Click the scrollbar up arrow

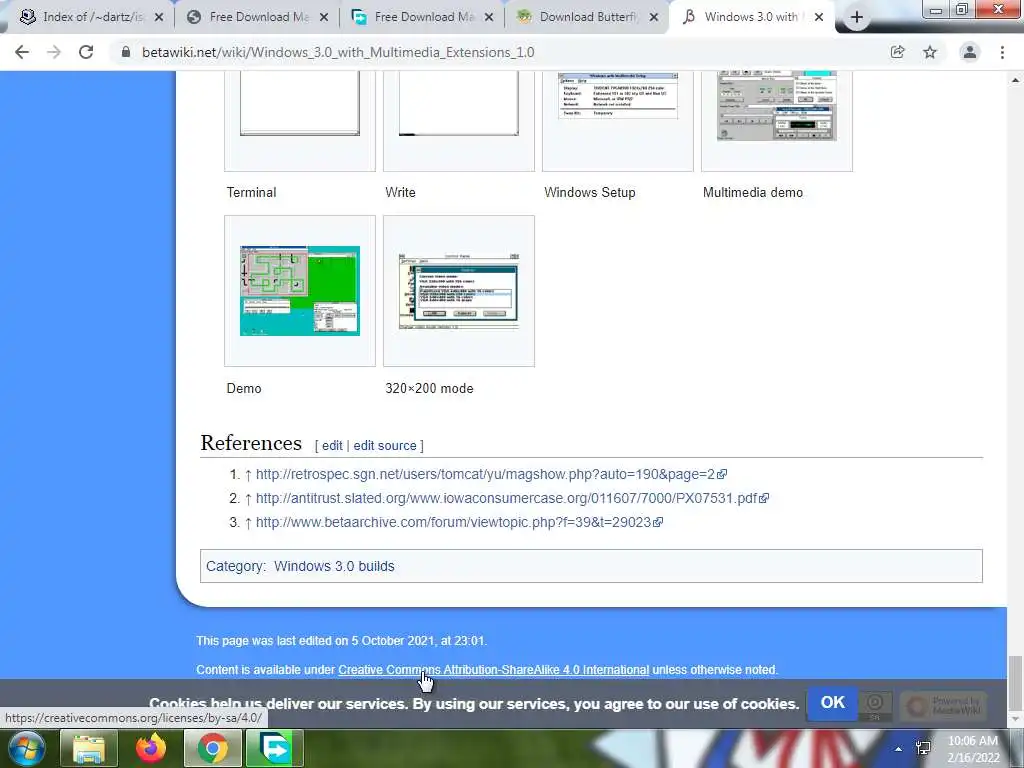pyautogui.click(x=1014, y=80)
